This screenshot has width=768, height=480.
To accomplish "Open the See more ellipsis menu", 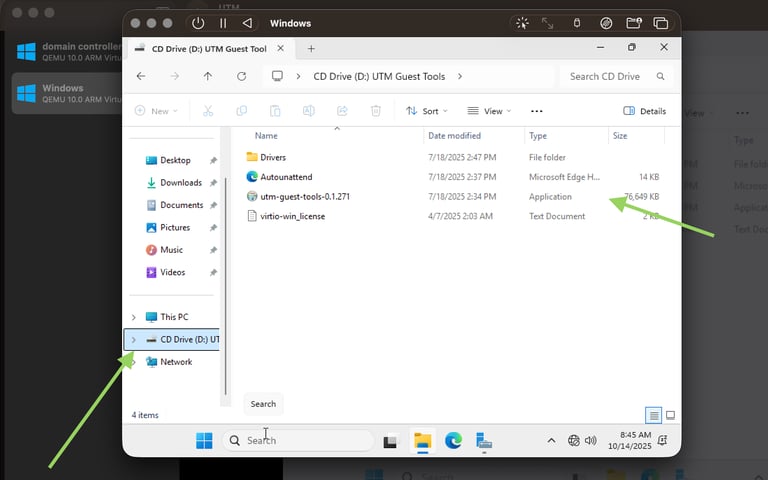I will coord(537,111).
